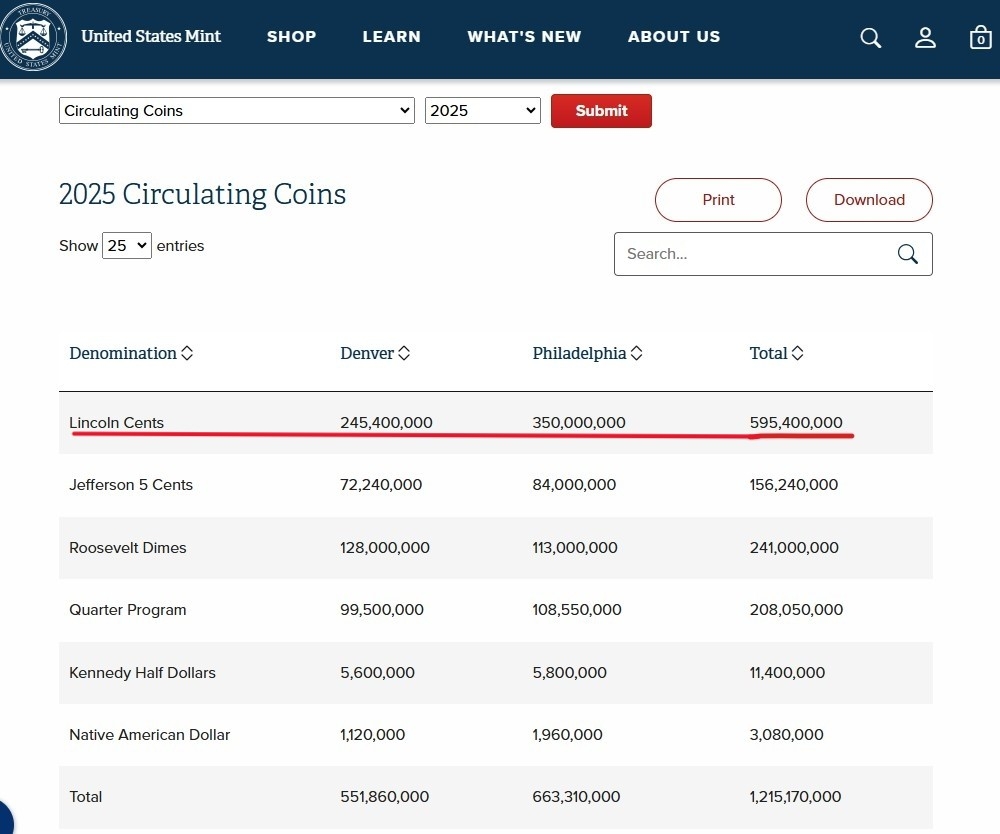1000x834 pixels.
Task: Open the shopping bag cart icon
Action: [x=980, y=38]
